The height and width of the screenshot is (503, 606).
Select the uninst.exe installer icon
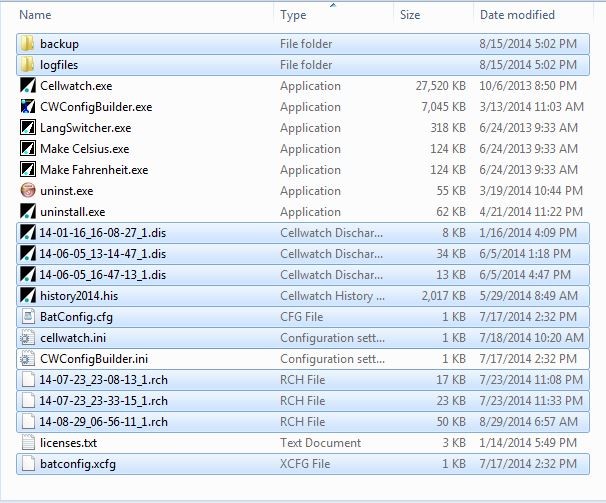click(x=28, y=191)
